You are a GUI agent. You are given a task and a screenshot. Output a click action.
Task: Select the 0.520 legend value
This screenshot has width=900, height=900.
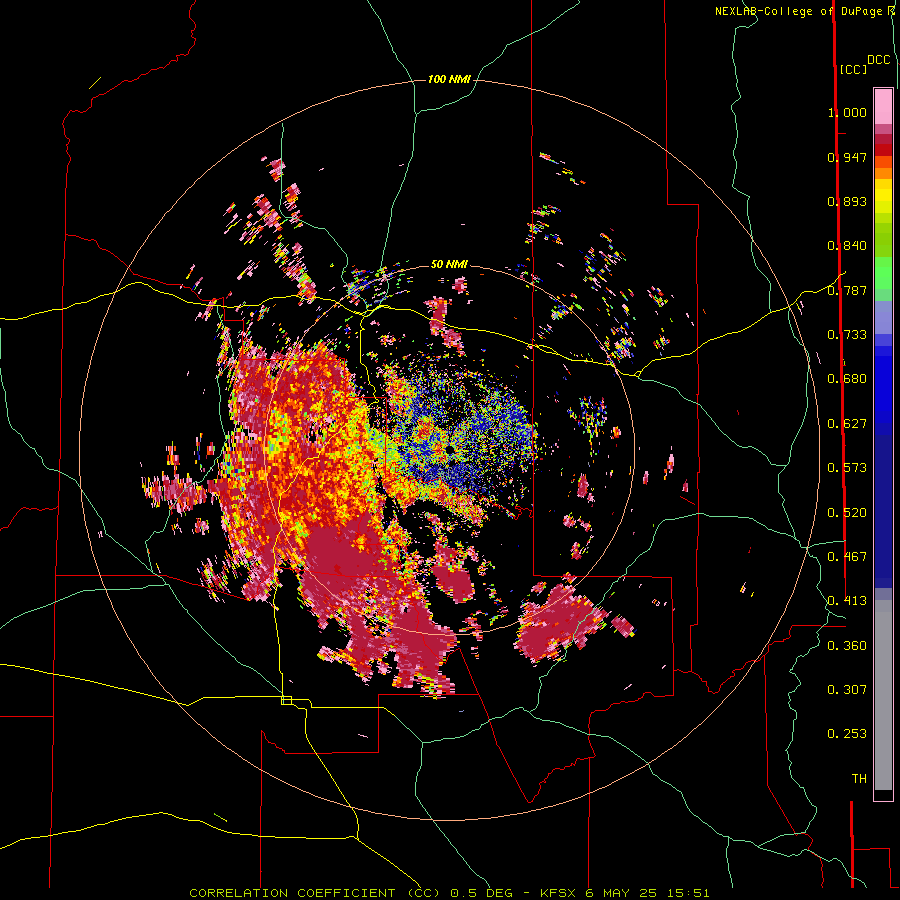tap(847, 513)
